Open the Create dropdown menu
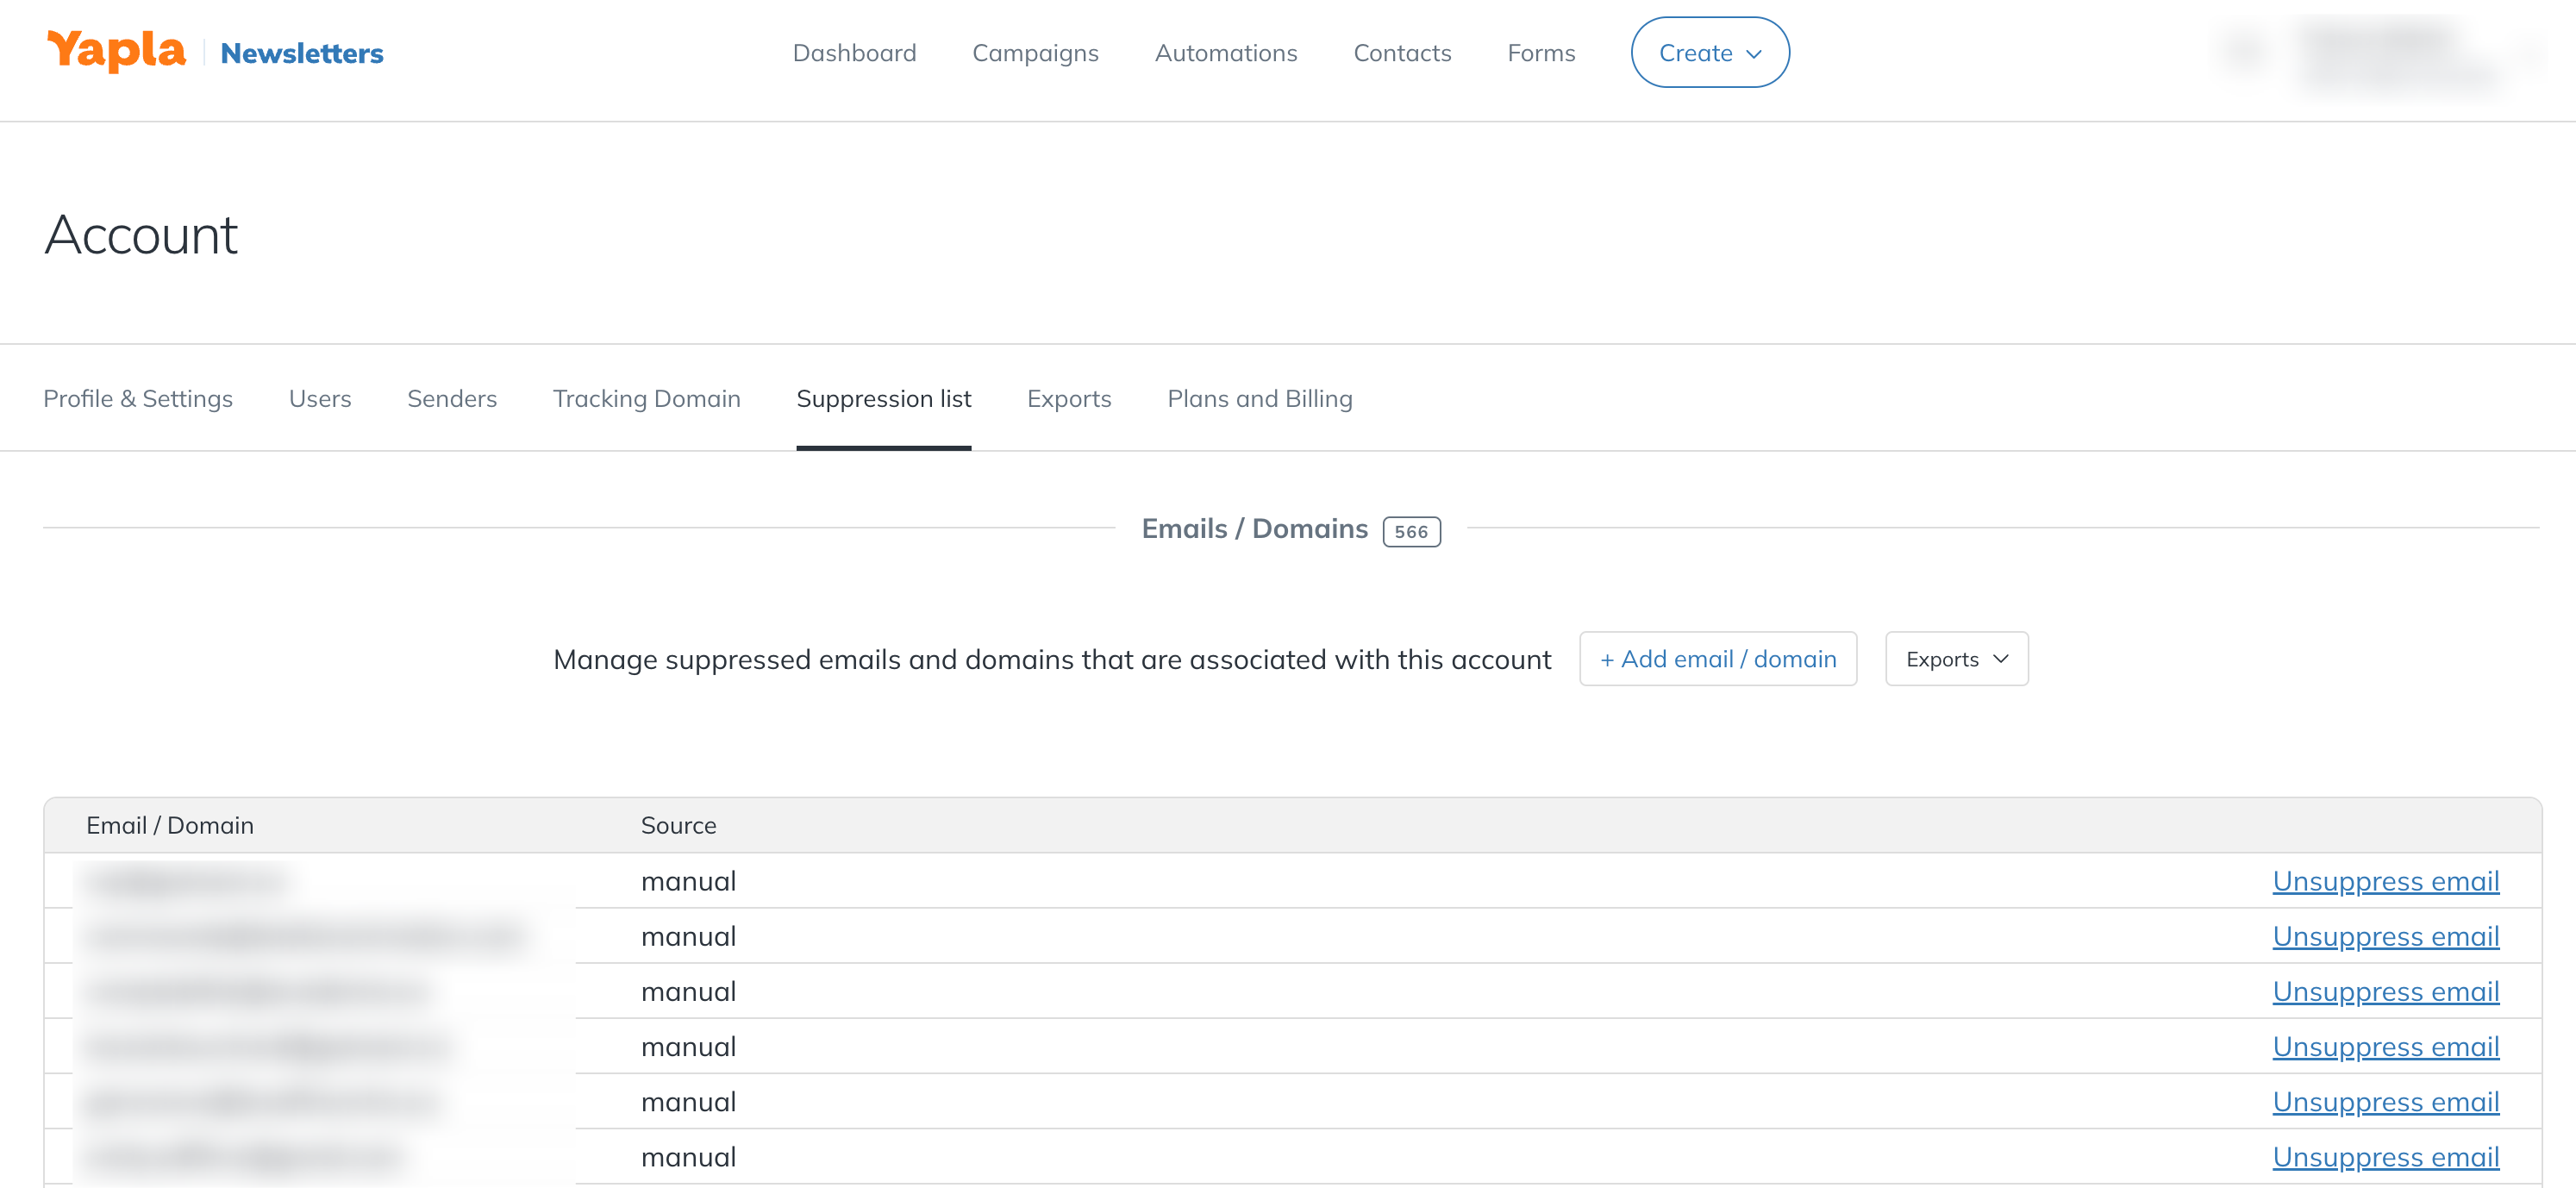Viewport: 2576px width, 1188px height. (x=1709, y=53)
